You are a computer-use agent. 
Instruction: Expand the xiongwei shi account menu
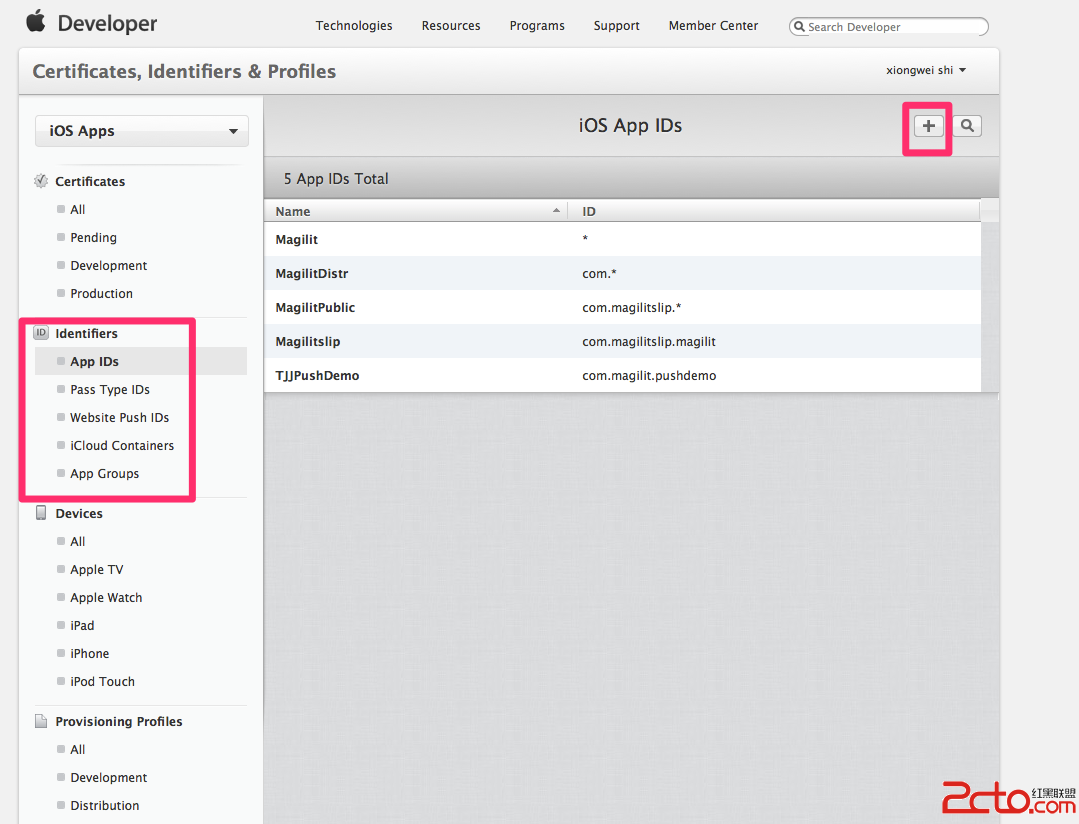[x=926, y=71]
